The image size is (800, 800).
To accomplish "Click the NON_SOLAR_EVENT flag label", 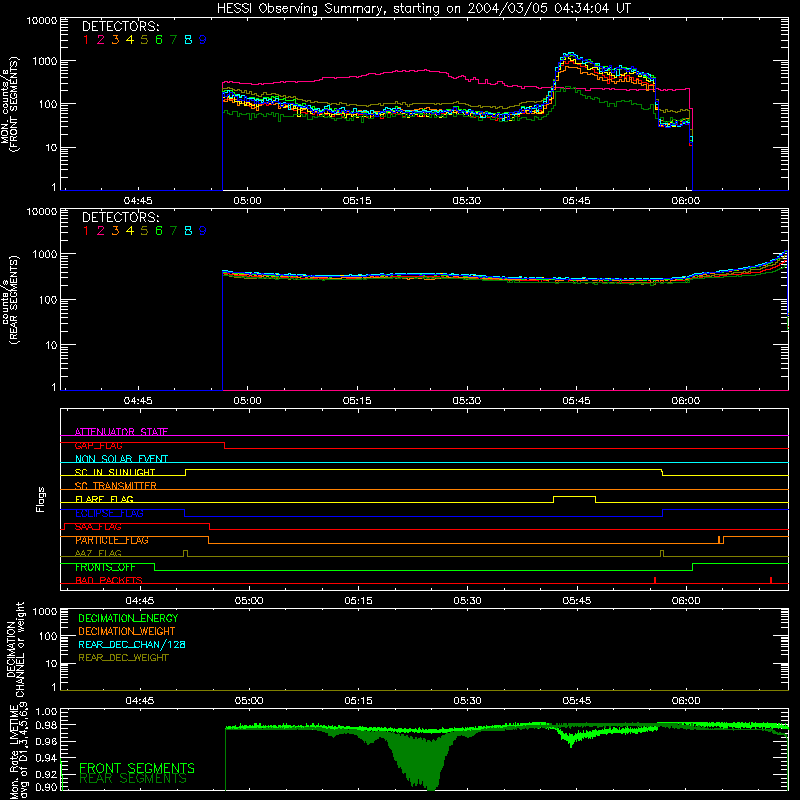I will pos(121,459).
